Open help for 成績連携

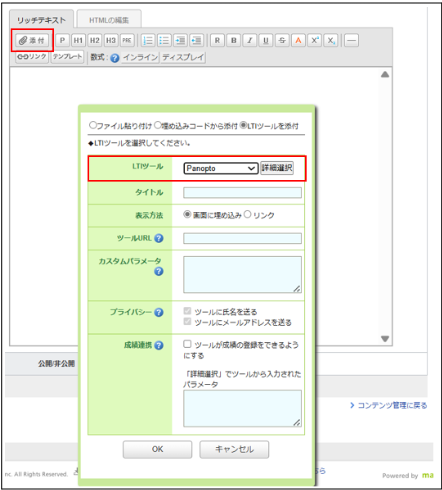pyautogui.click(x=159, y=345)
